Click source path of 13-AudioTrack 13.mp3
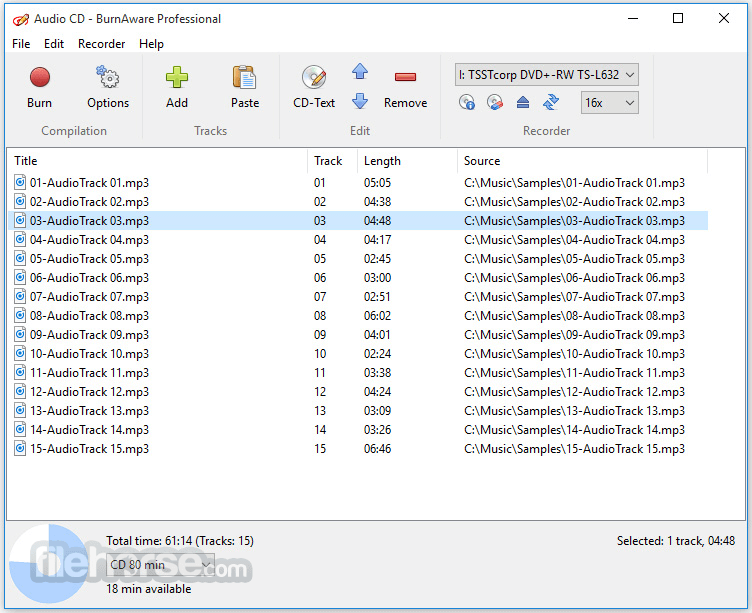Viewport: 752px width, 613px height. pos(574,411)
